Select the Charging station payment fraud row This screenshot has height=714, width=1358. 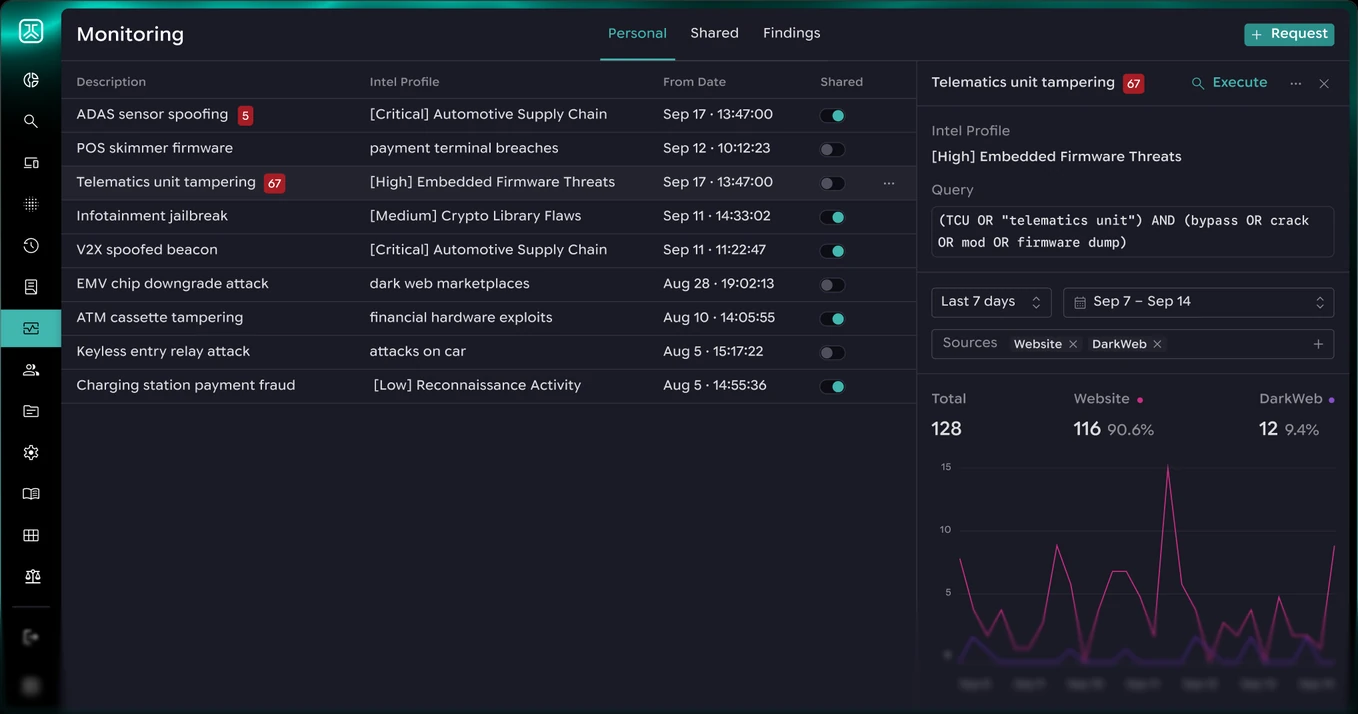(x=489, y=386)
